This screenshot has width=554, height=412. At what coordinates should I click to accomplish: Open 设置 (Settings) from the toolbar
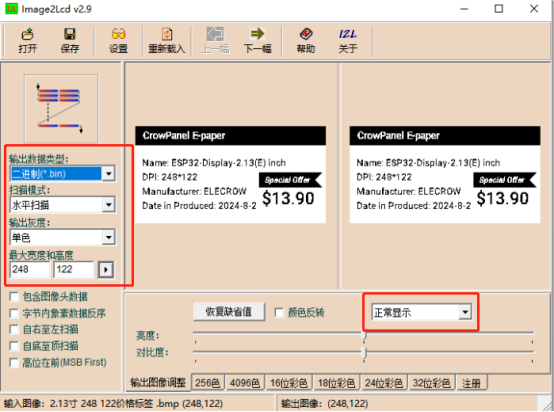click(118, 40)
